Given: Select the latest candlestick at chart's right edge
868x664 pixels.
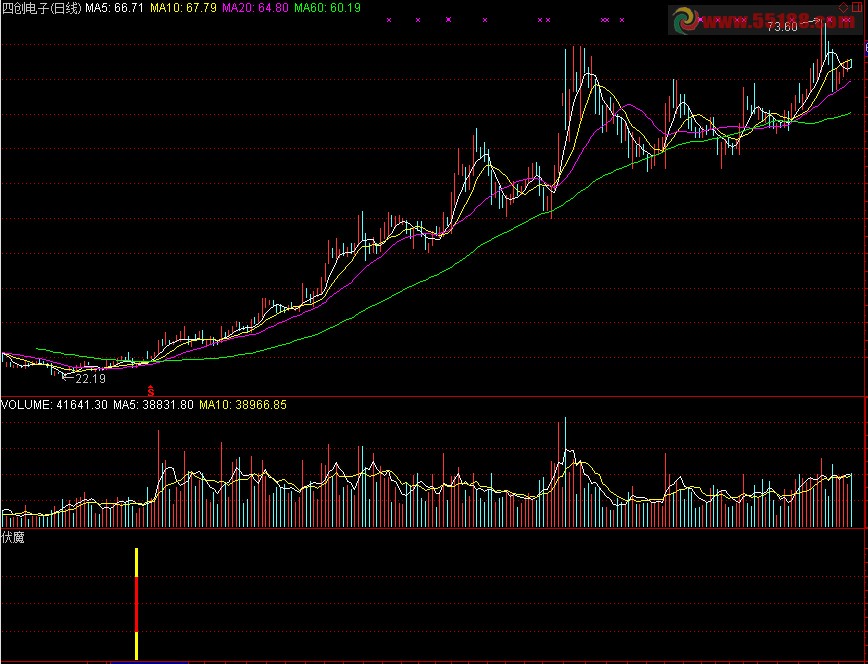Looking at the screenshot, I should pyautogui.click(x=850, y=63).
